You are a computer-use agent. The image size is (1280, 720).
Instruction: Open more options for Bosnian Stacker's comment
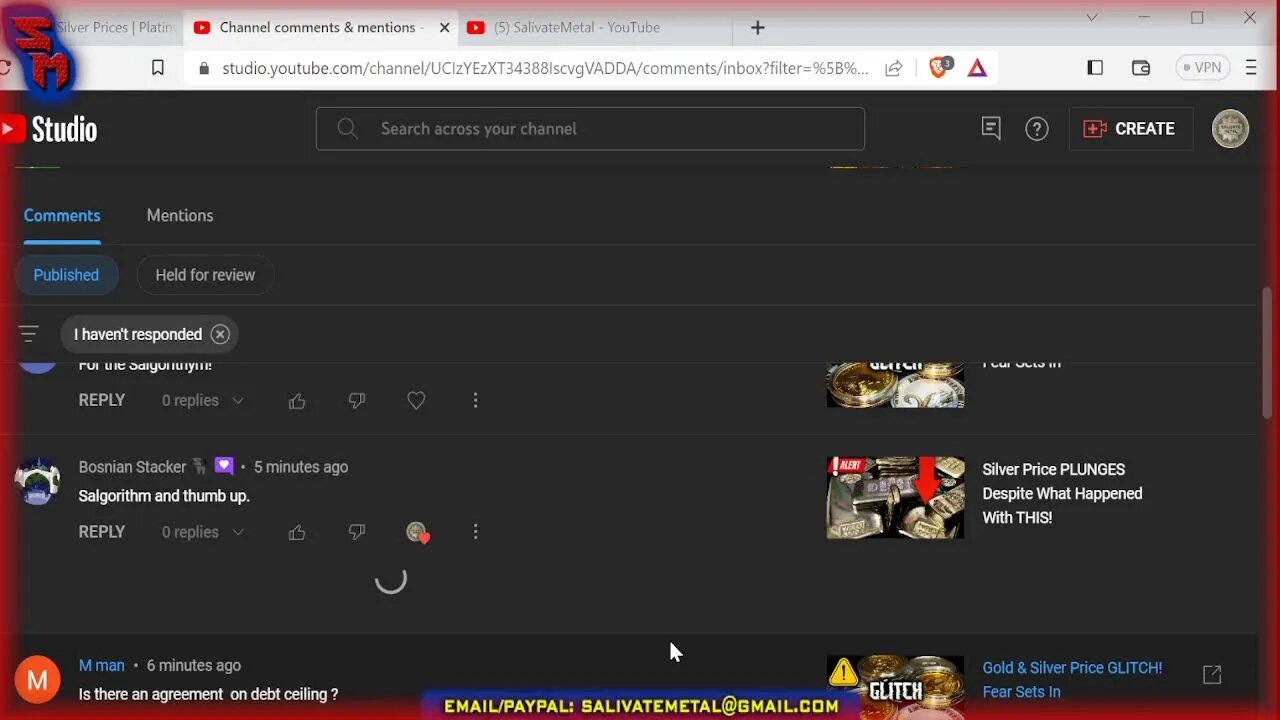[x=475, y=533]
